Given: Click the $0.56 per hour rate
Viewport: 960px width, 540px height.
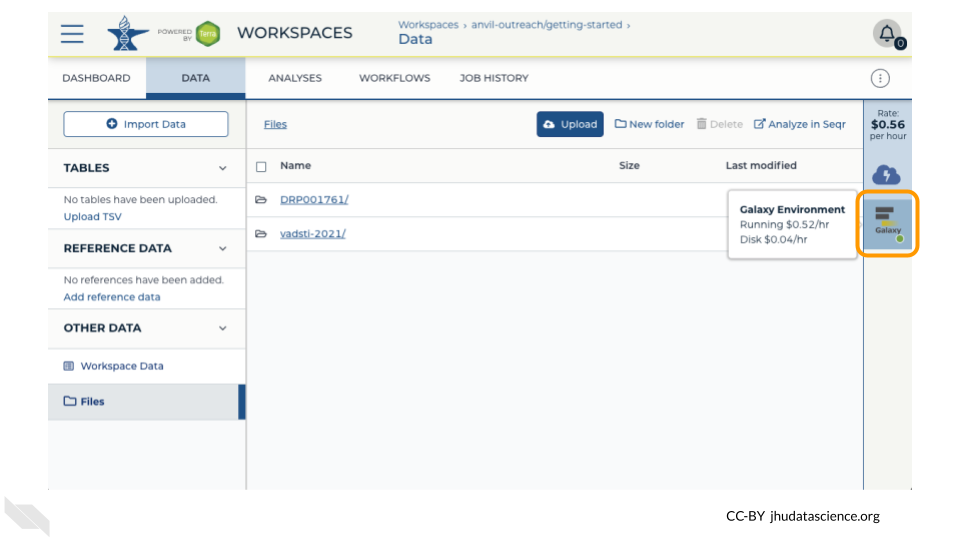Looking at the screenshot, I should 888,124.
